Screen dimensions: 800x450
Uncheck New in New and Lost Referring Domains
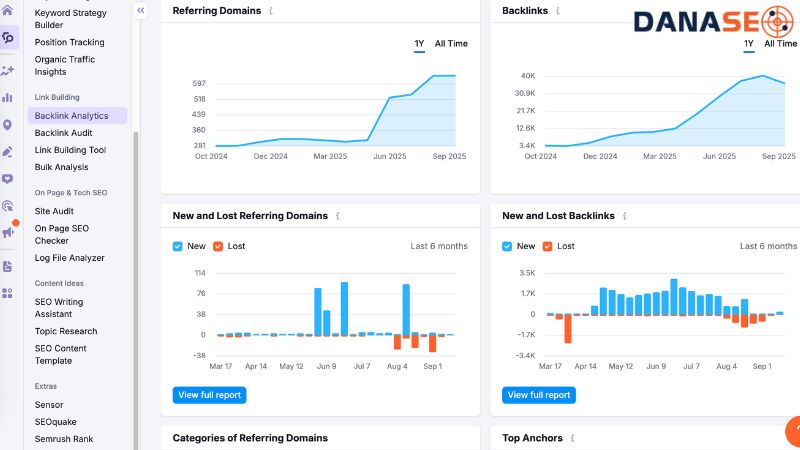[x=178, y=246]
